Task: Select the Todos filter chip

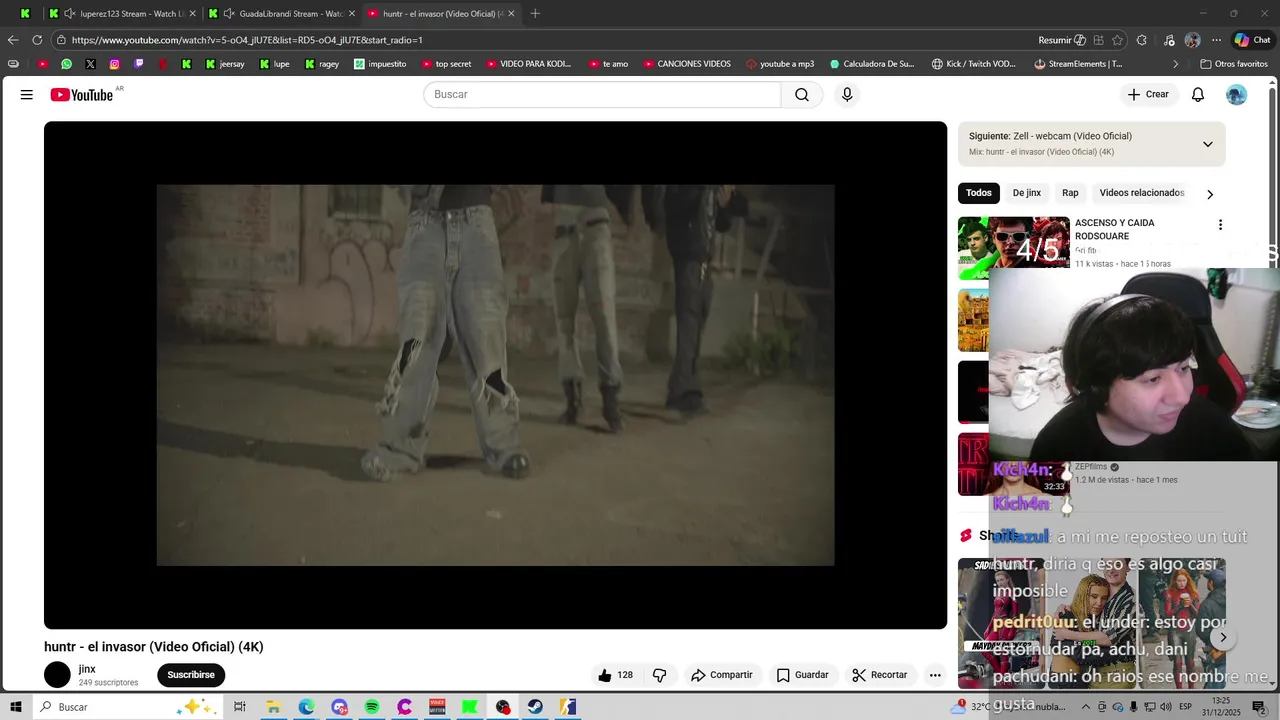Action: [x=979, y=193]
